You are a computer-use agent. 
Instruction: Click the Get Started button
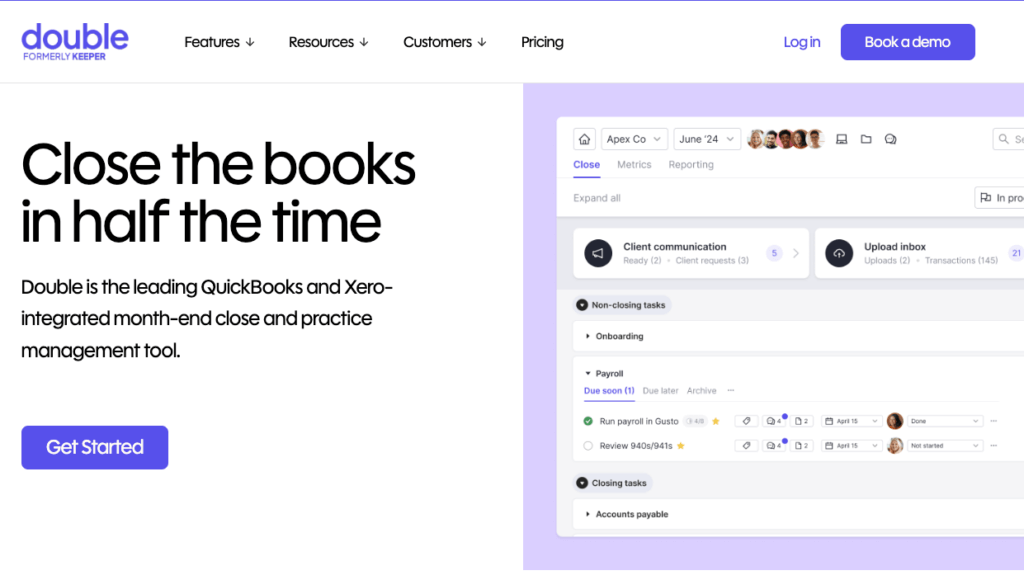(95, 447)
